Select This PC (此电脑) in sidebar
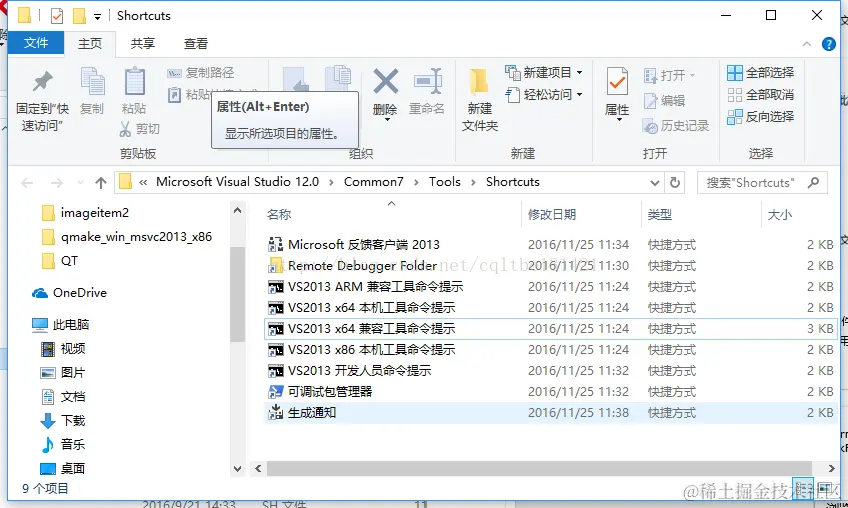Viewport: 848px width, 508px height. click(x=61, y=325)
